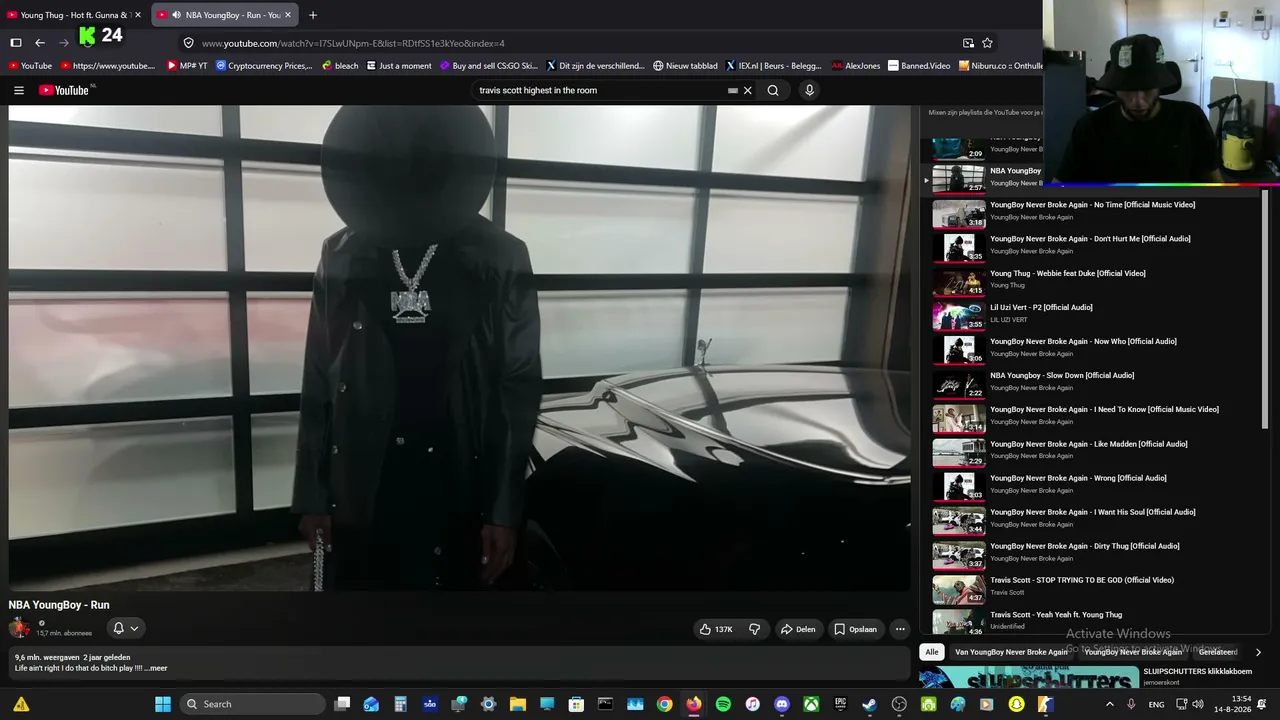Image resolution: width=1280 pixels, height=720 pixels.
Task: Toggle picture-in-picture icon in address bar
Action: 968,43
